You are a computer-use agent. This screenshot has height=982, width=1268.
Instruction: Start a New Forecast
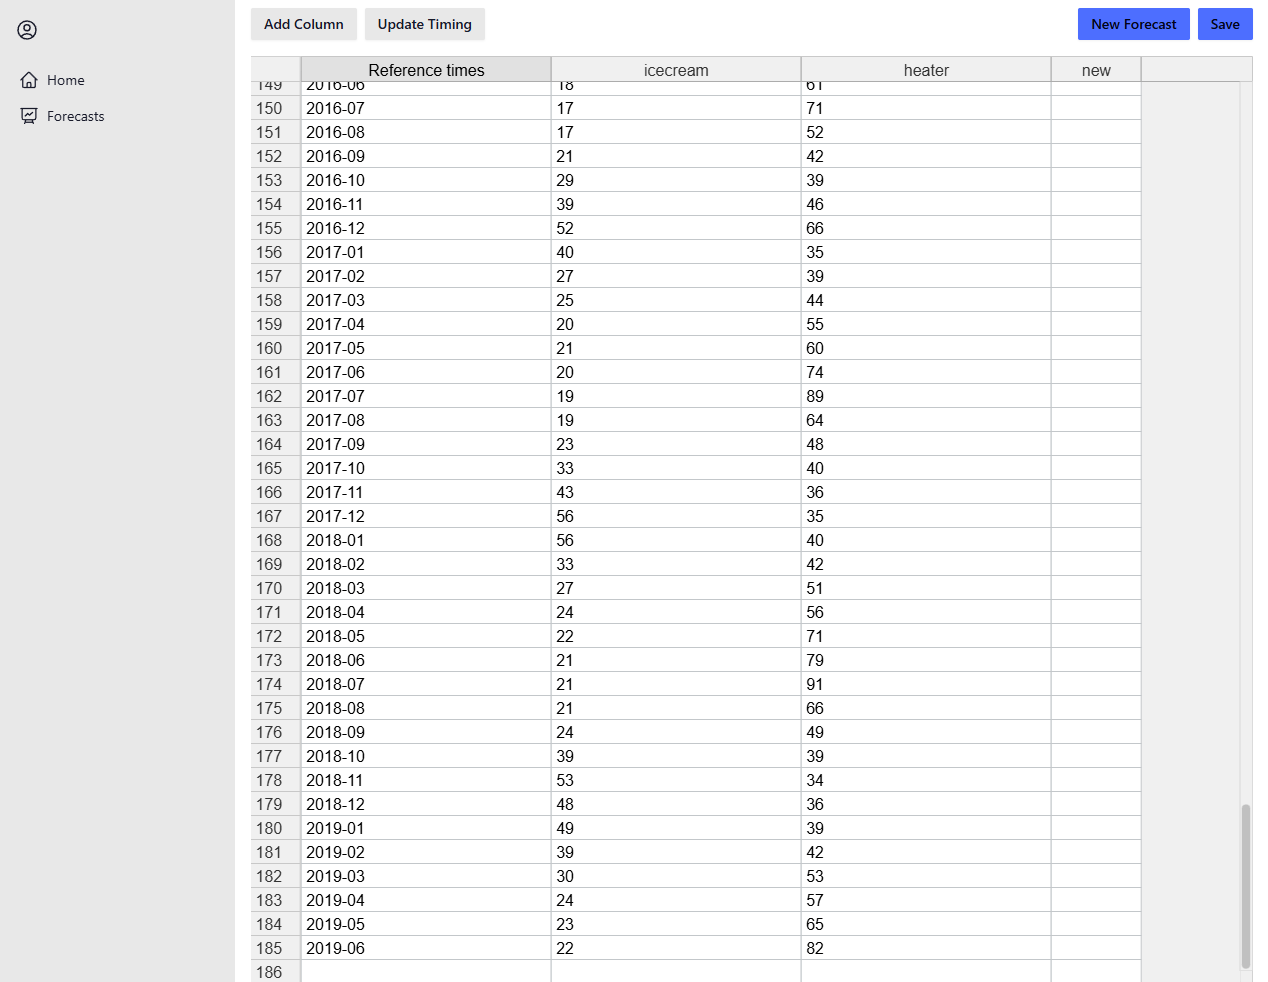pyautogui.click(x=1134, y=24)
